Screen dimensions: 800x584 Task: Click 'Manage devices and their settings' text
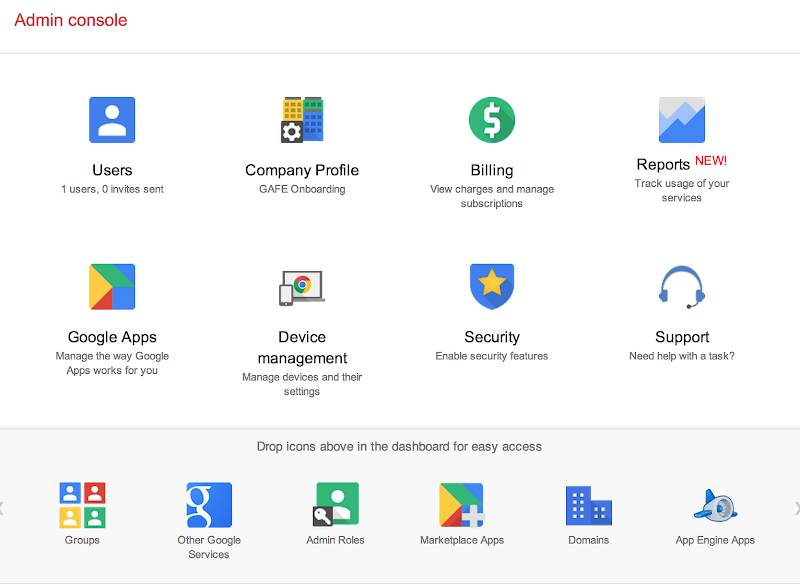click(302, 384)
